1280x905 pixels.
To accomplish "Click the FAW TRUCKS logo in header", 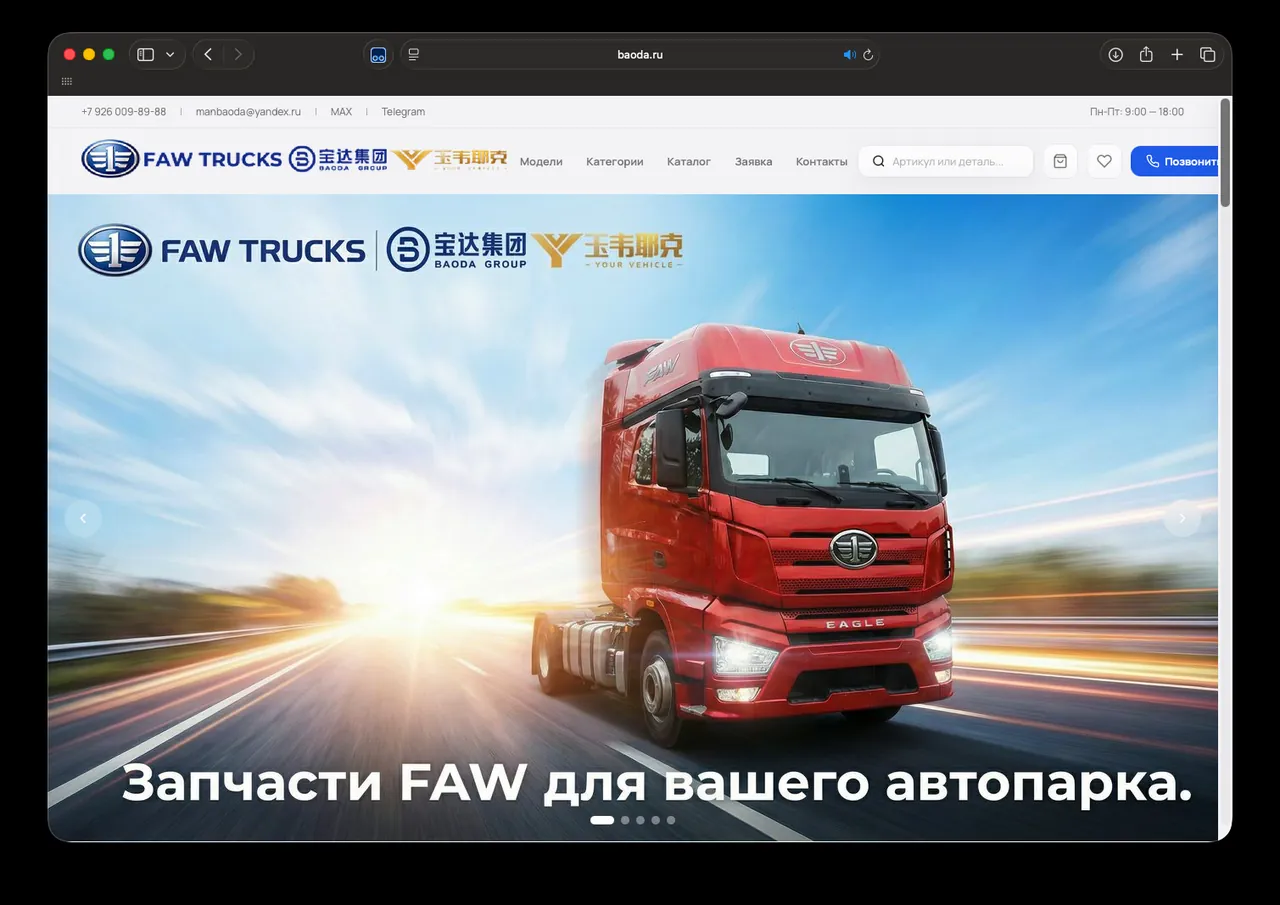I will point(182,159).
